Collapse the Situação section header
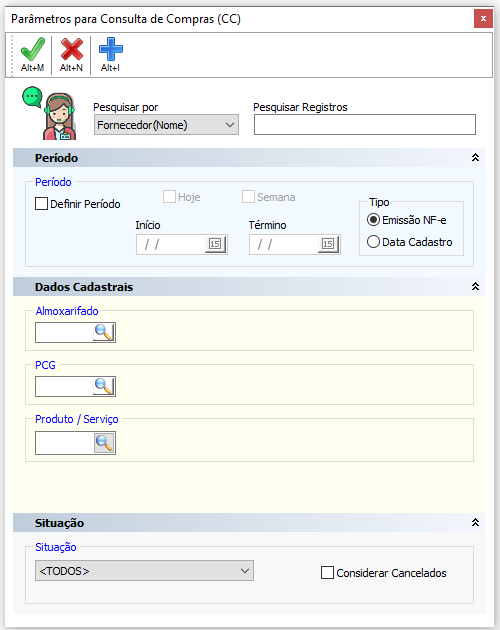The height and width of the screenshot is (630, 500). tap(475, 522)
